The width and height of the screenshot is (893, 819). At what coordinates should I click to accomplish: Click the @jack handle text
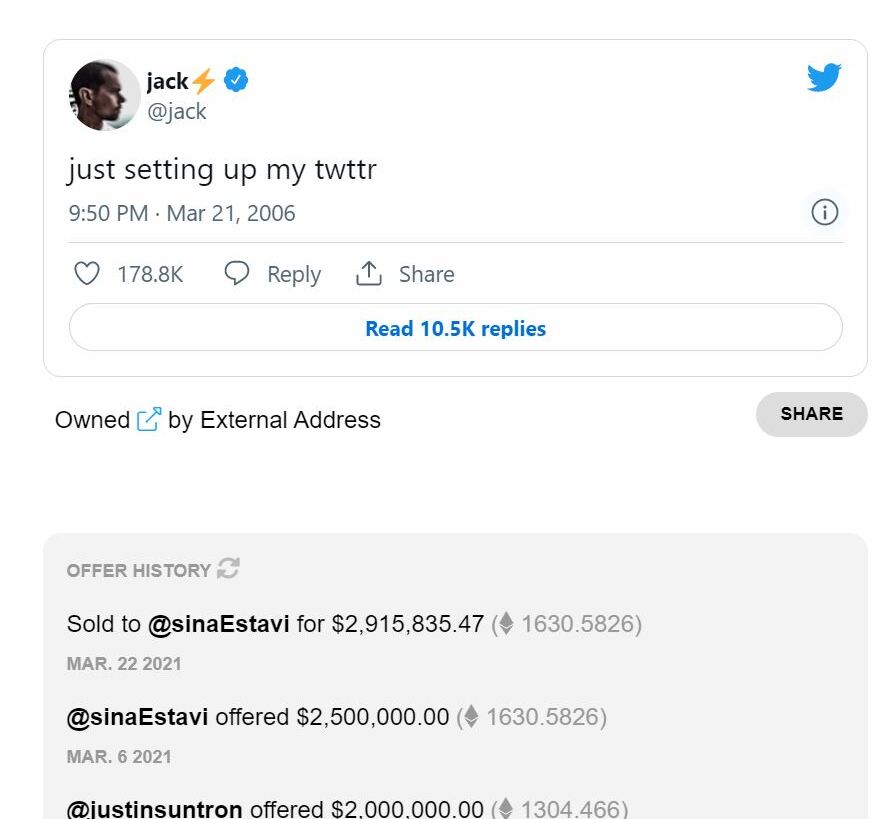click(176, 111)
